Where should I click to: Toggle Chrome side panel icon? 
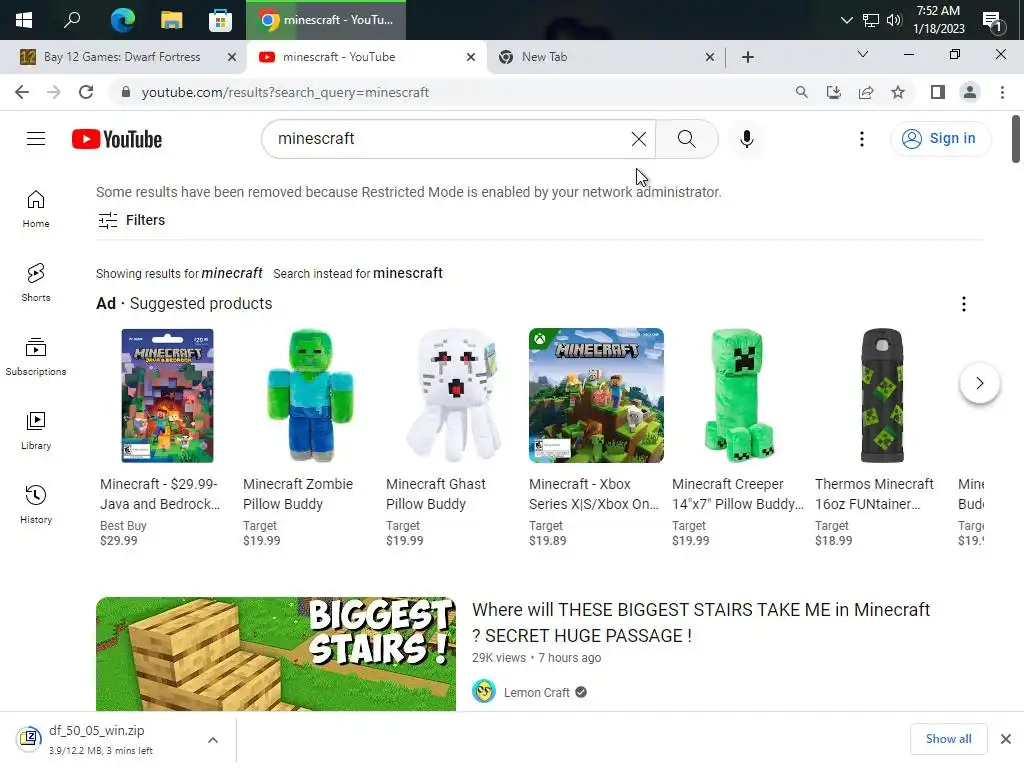pos(938,92)
